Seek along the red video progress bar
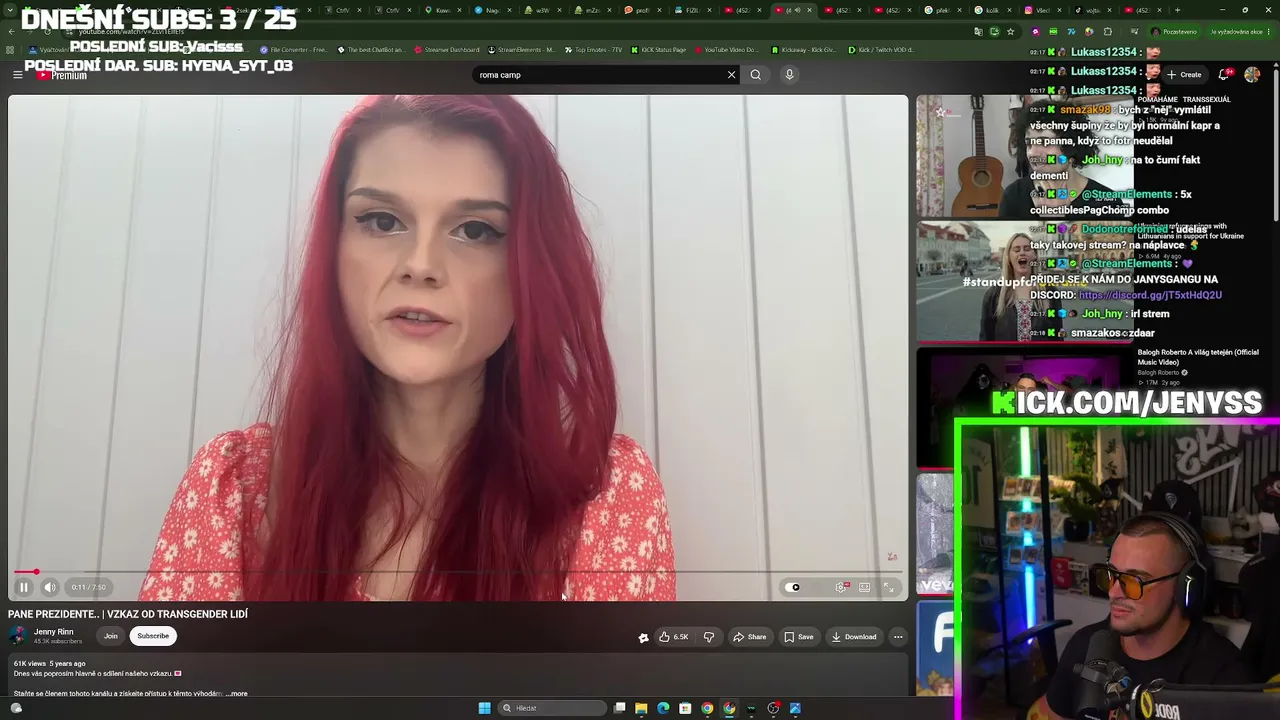Image resolution: width=1280 pixels, height=720 pixels. [458, 572]
